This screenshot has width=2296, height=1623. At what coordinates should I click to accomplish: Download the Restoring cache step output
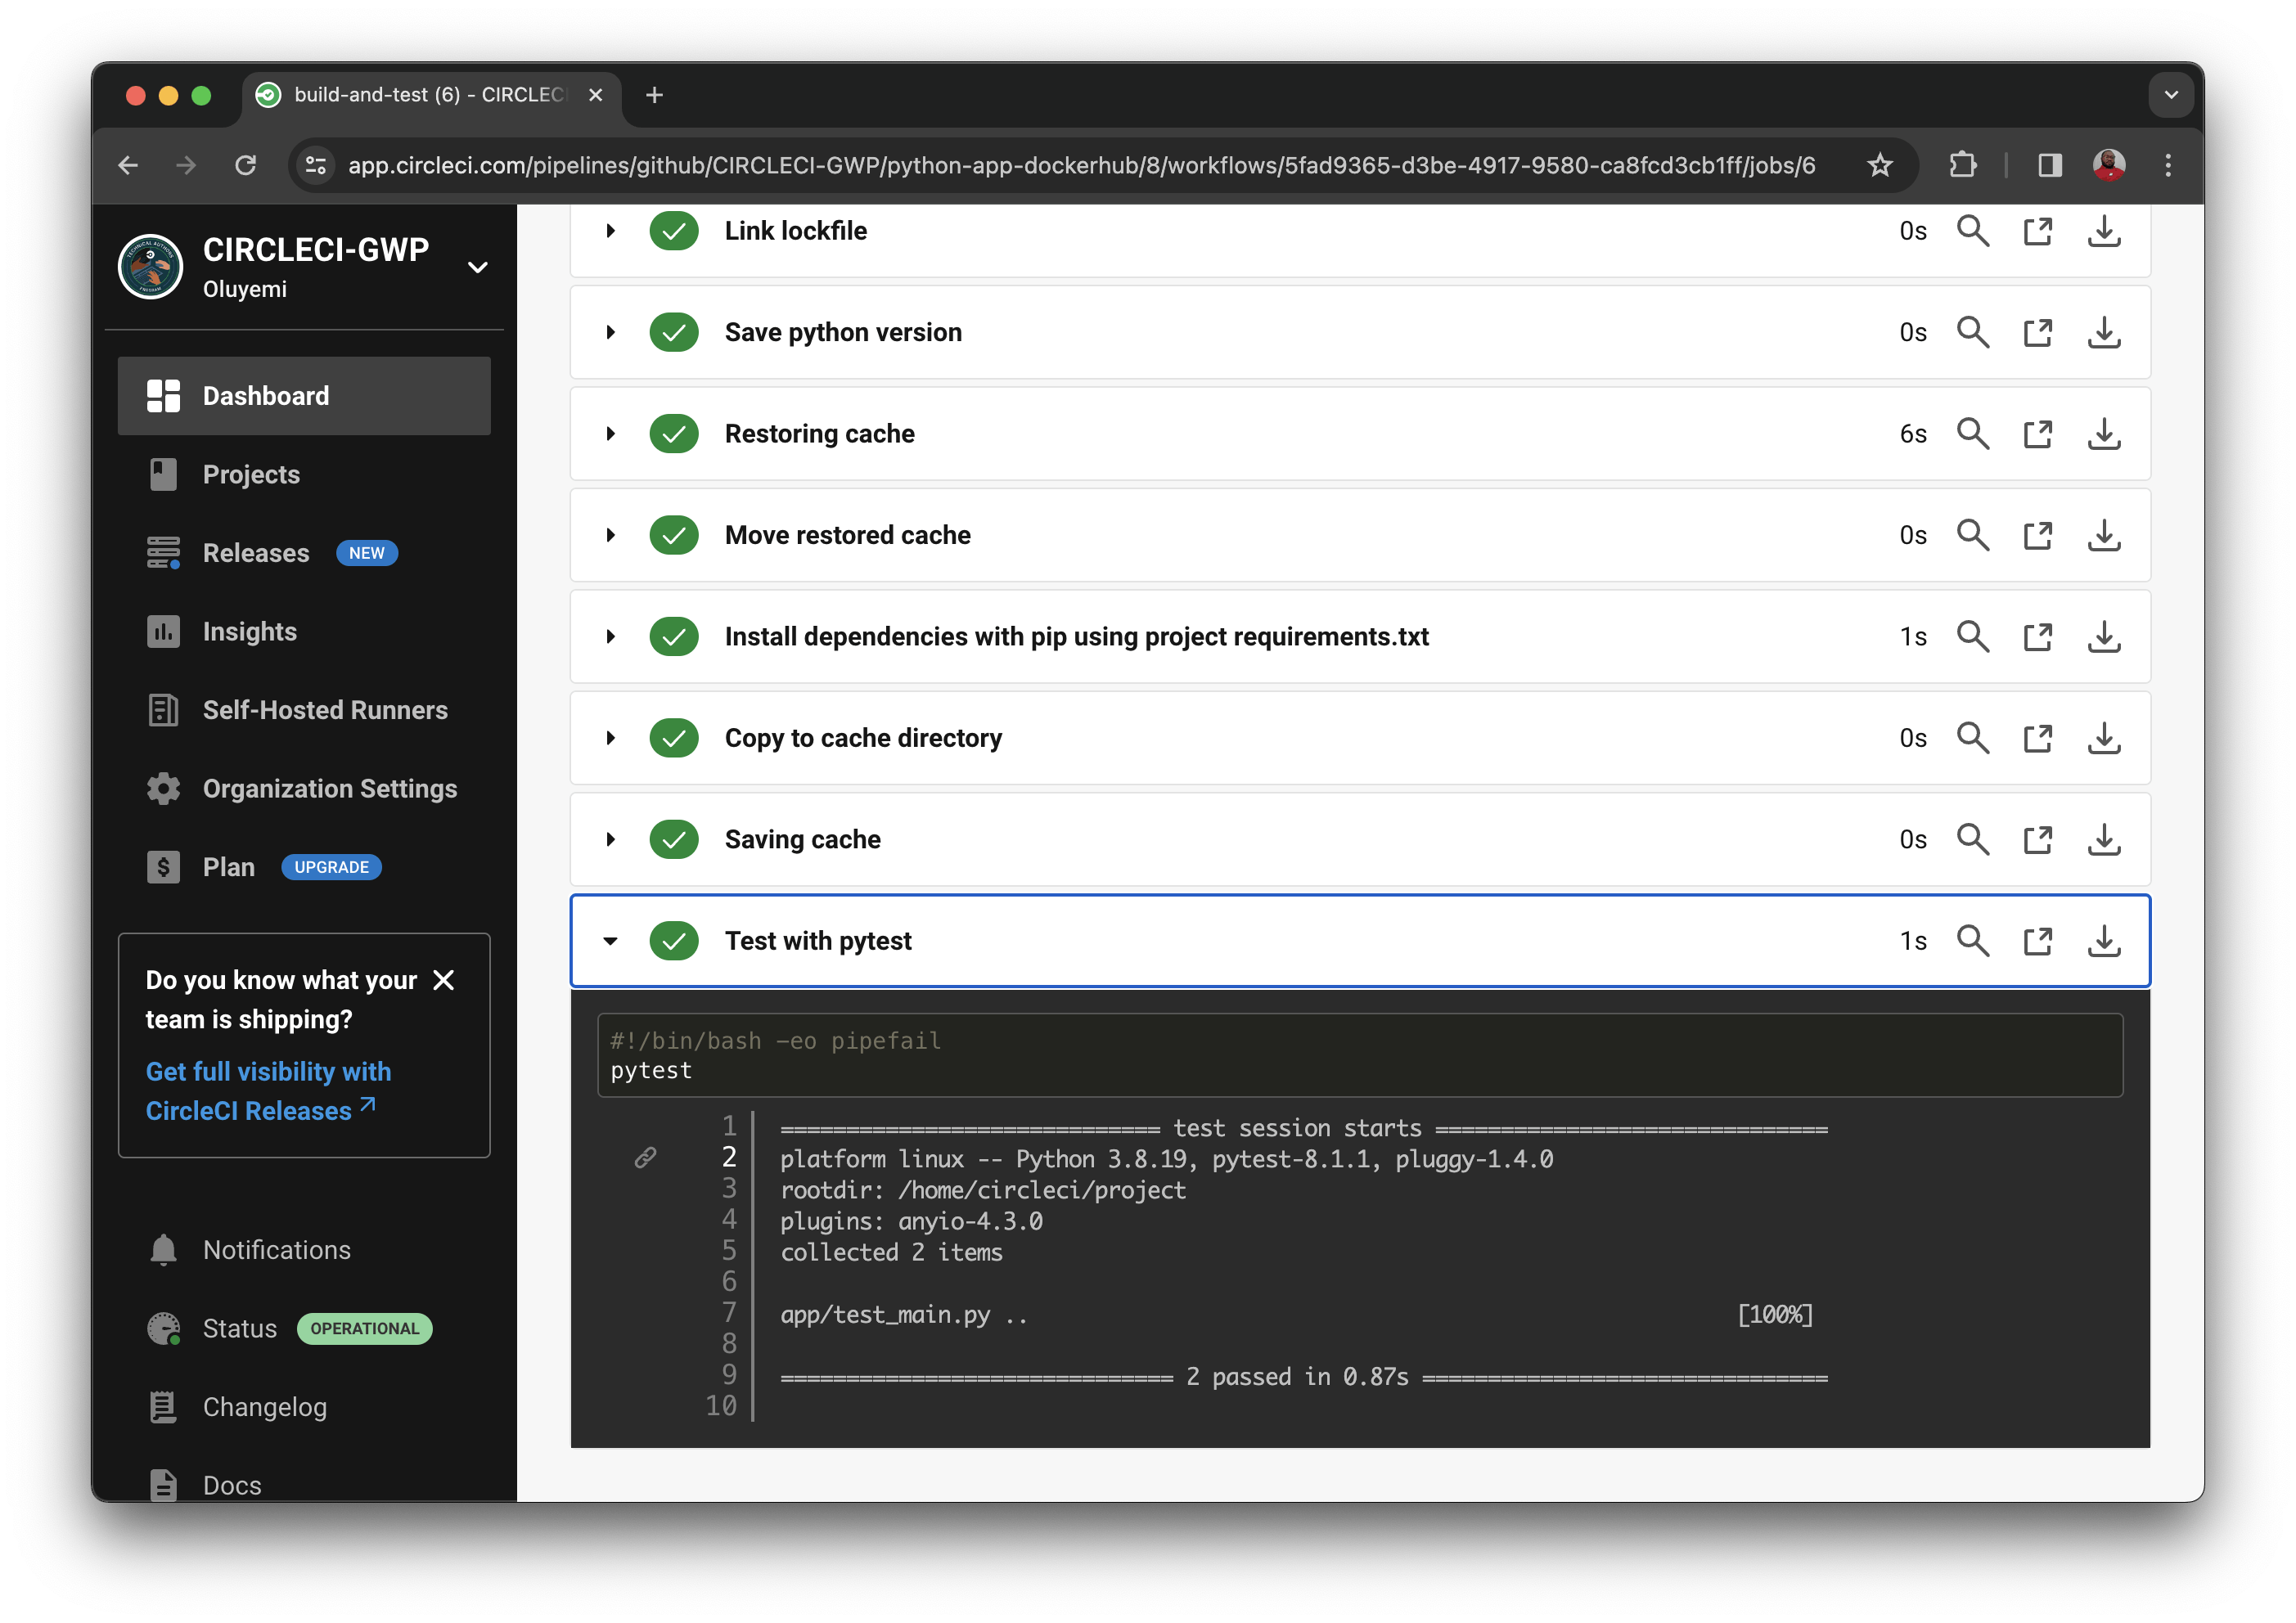tap(2104, 433)
